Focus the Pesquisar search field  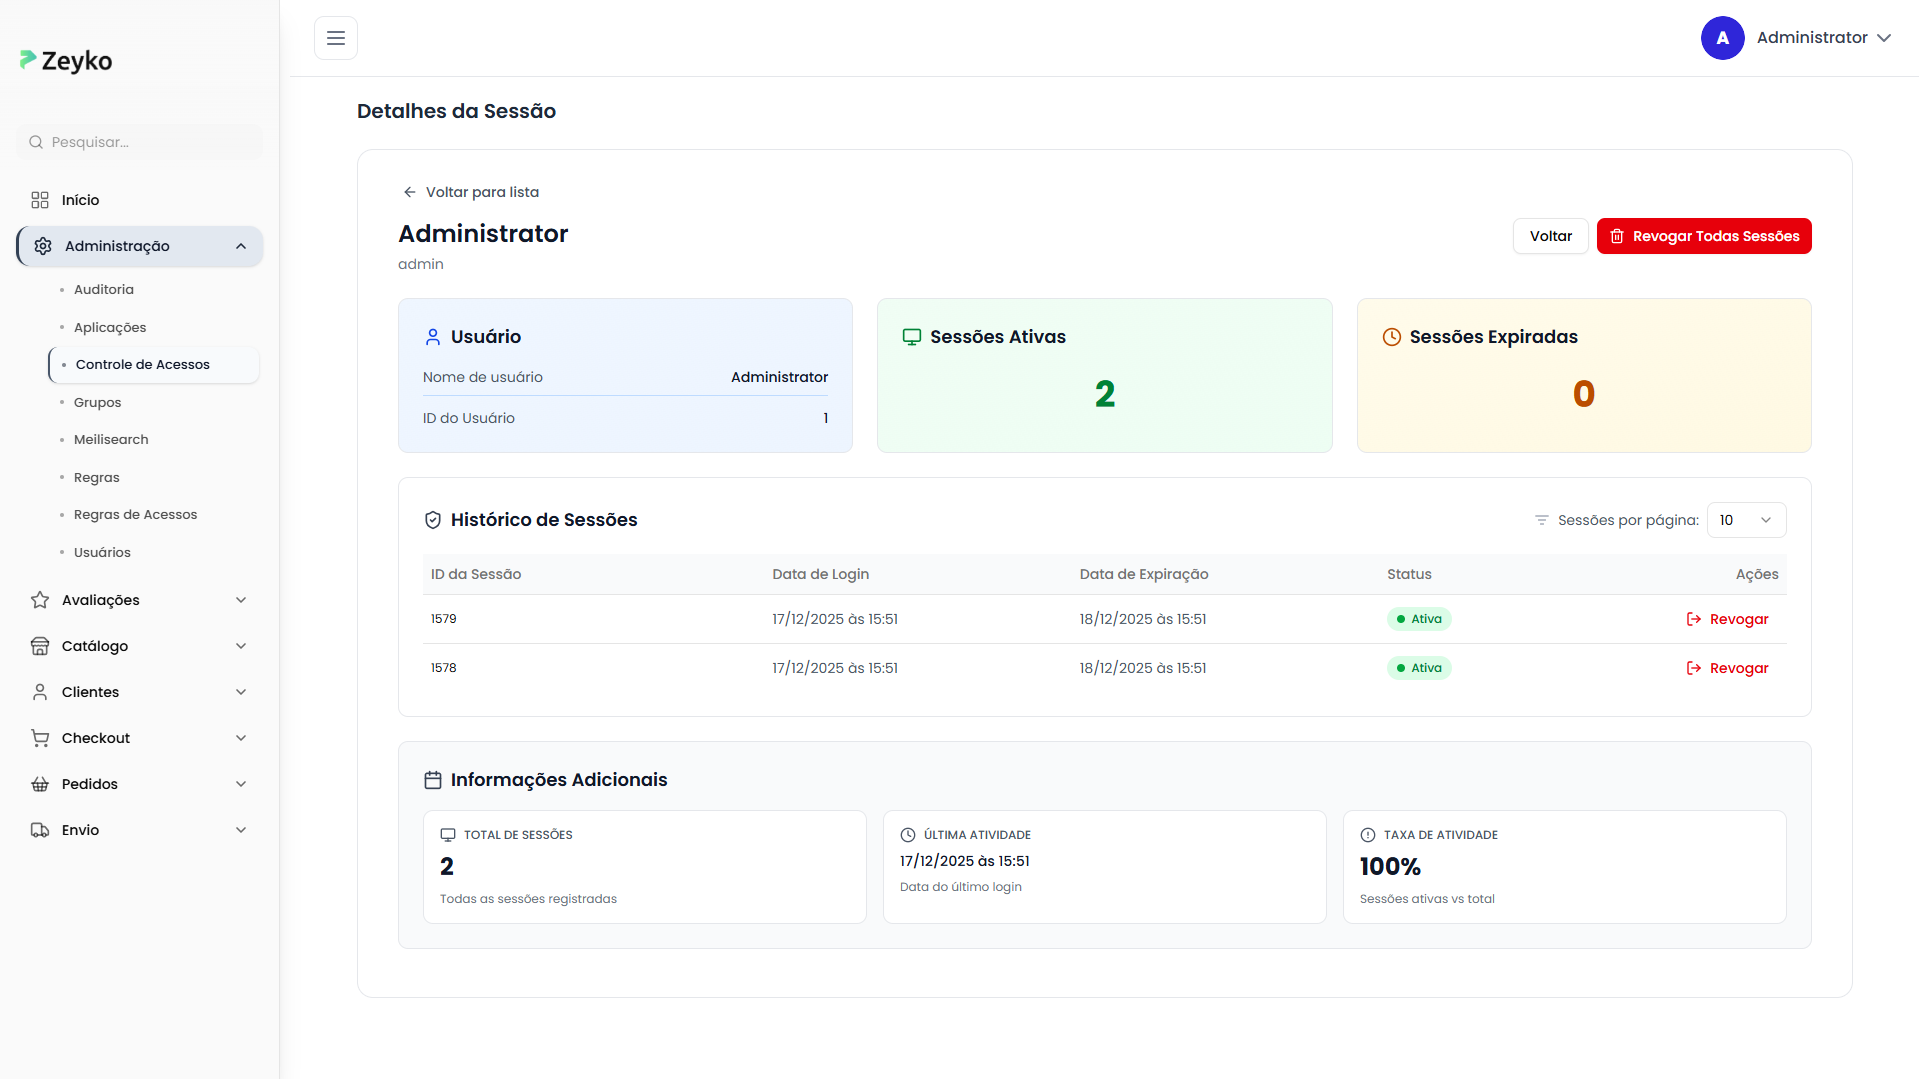150,142
